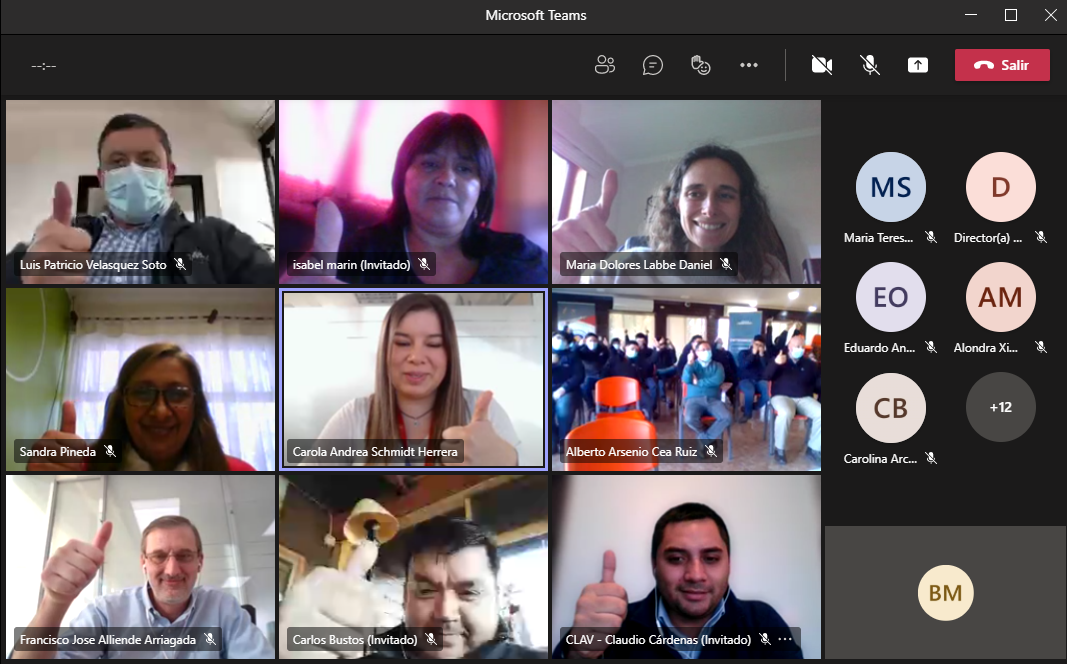Click the share content icon
Screen dimensions: 1067x664
[918, 65]
